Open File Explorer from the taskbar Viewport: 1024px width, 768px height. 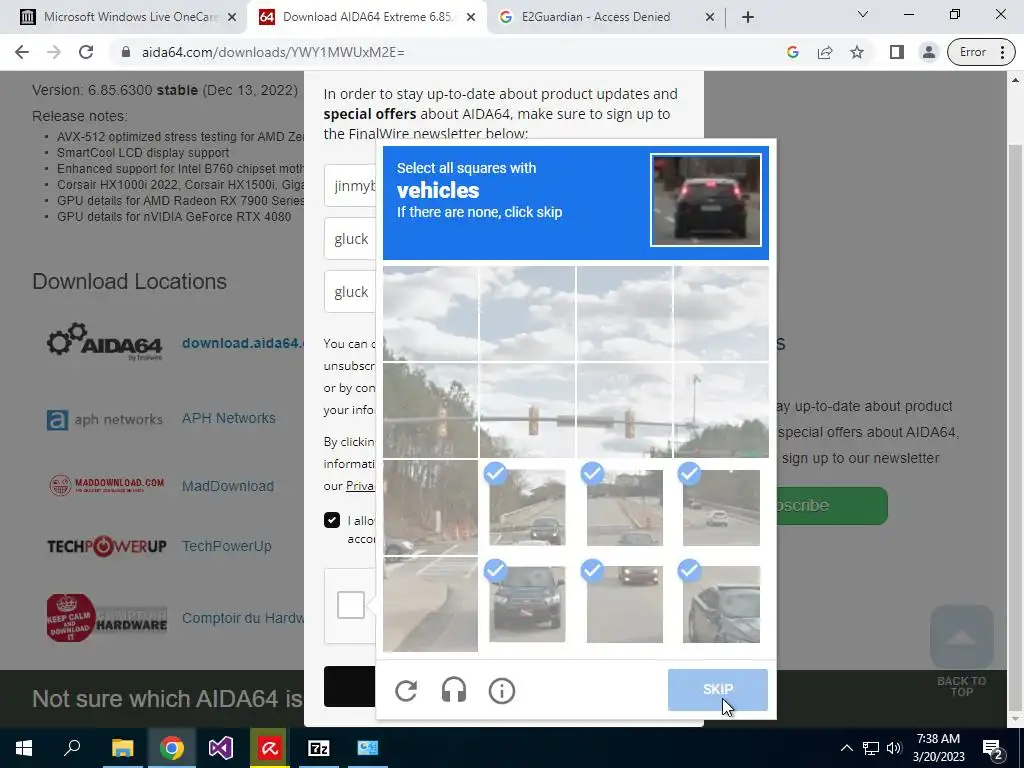click(122, 748)
